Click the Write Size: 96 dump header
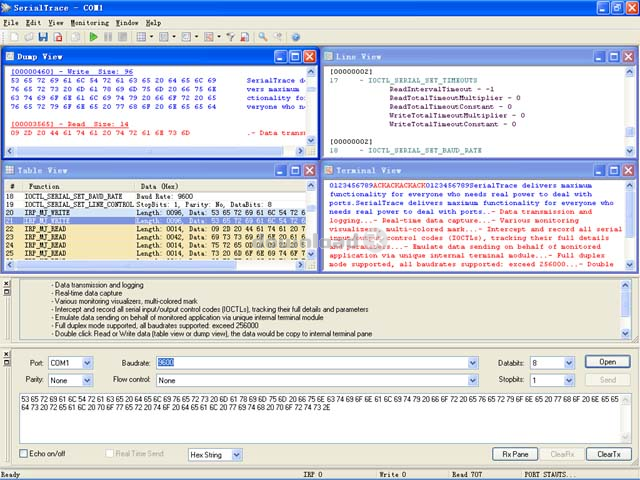Image resolution: width=640 pixels, height=480 pixels. point(72,71)
